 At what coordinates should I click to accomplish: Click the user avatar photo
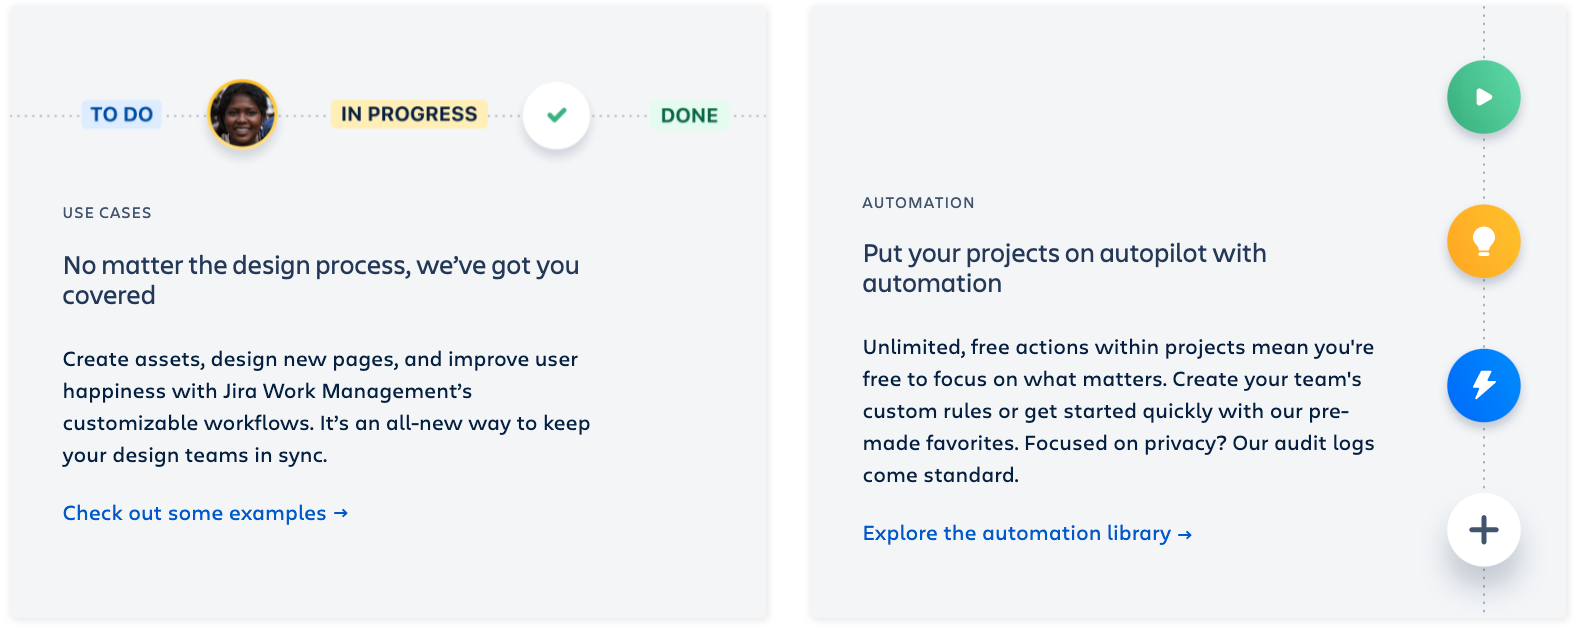pos(242,114)
